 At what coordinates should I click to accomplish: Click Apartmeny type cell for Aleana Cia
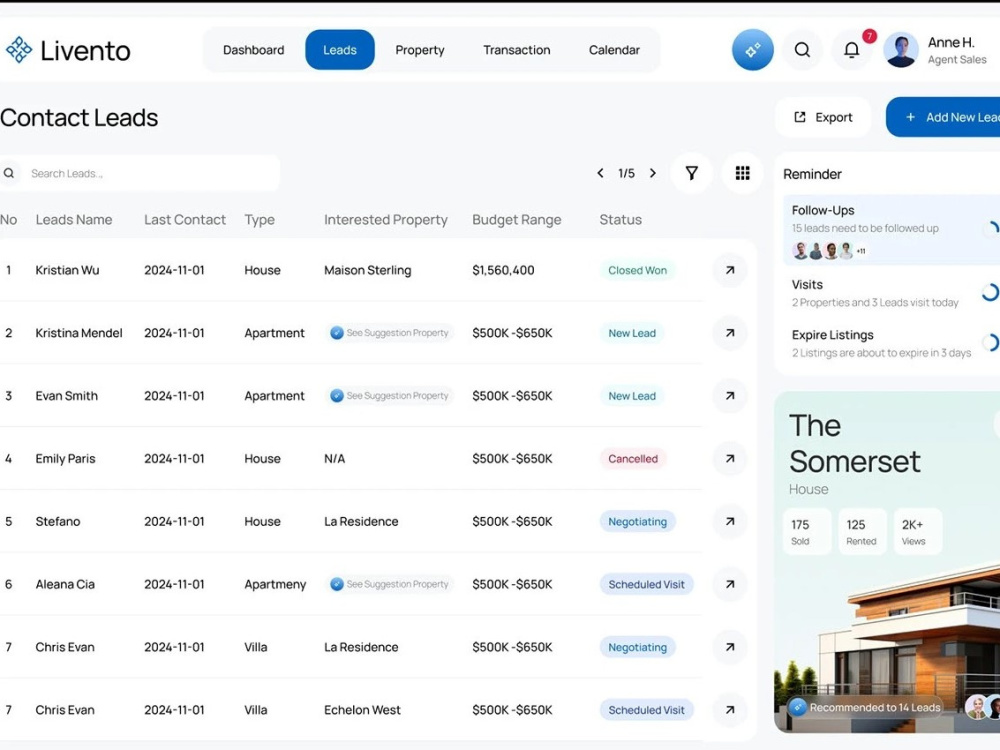click(x=275, y=584)
